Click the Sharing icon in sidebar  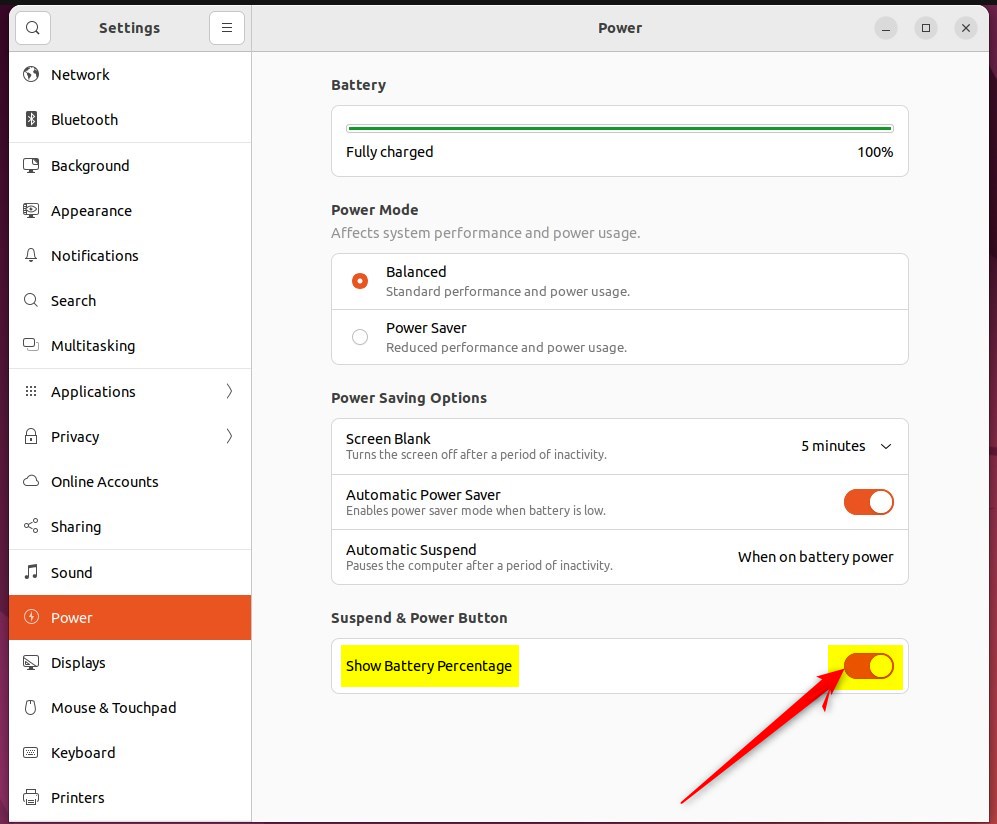click(31, 526)
